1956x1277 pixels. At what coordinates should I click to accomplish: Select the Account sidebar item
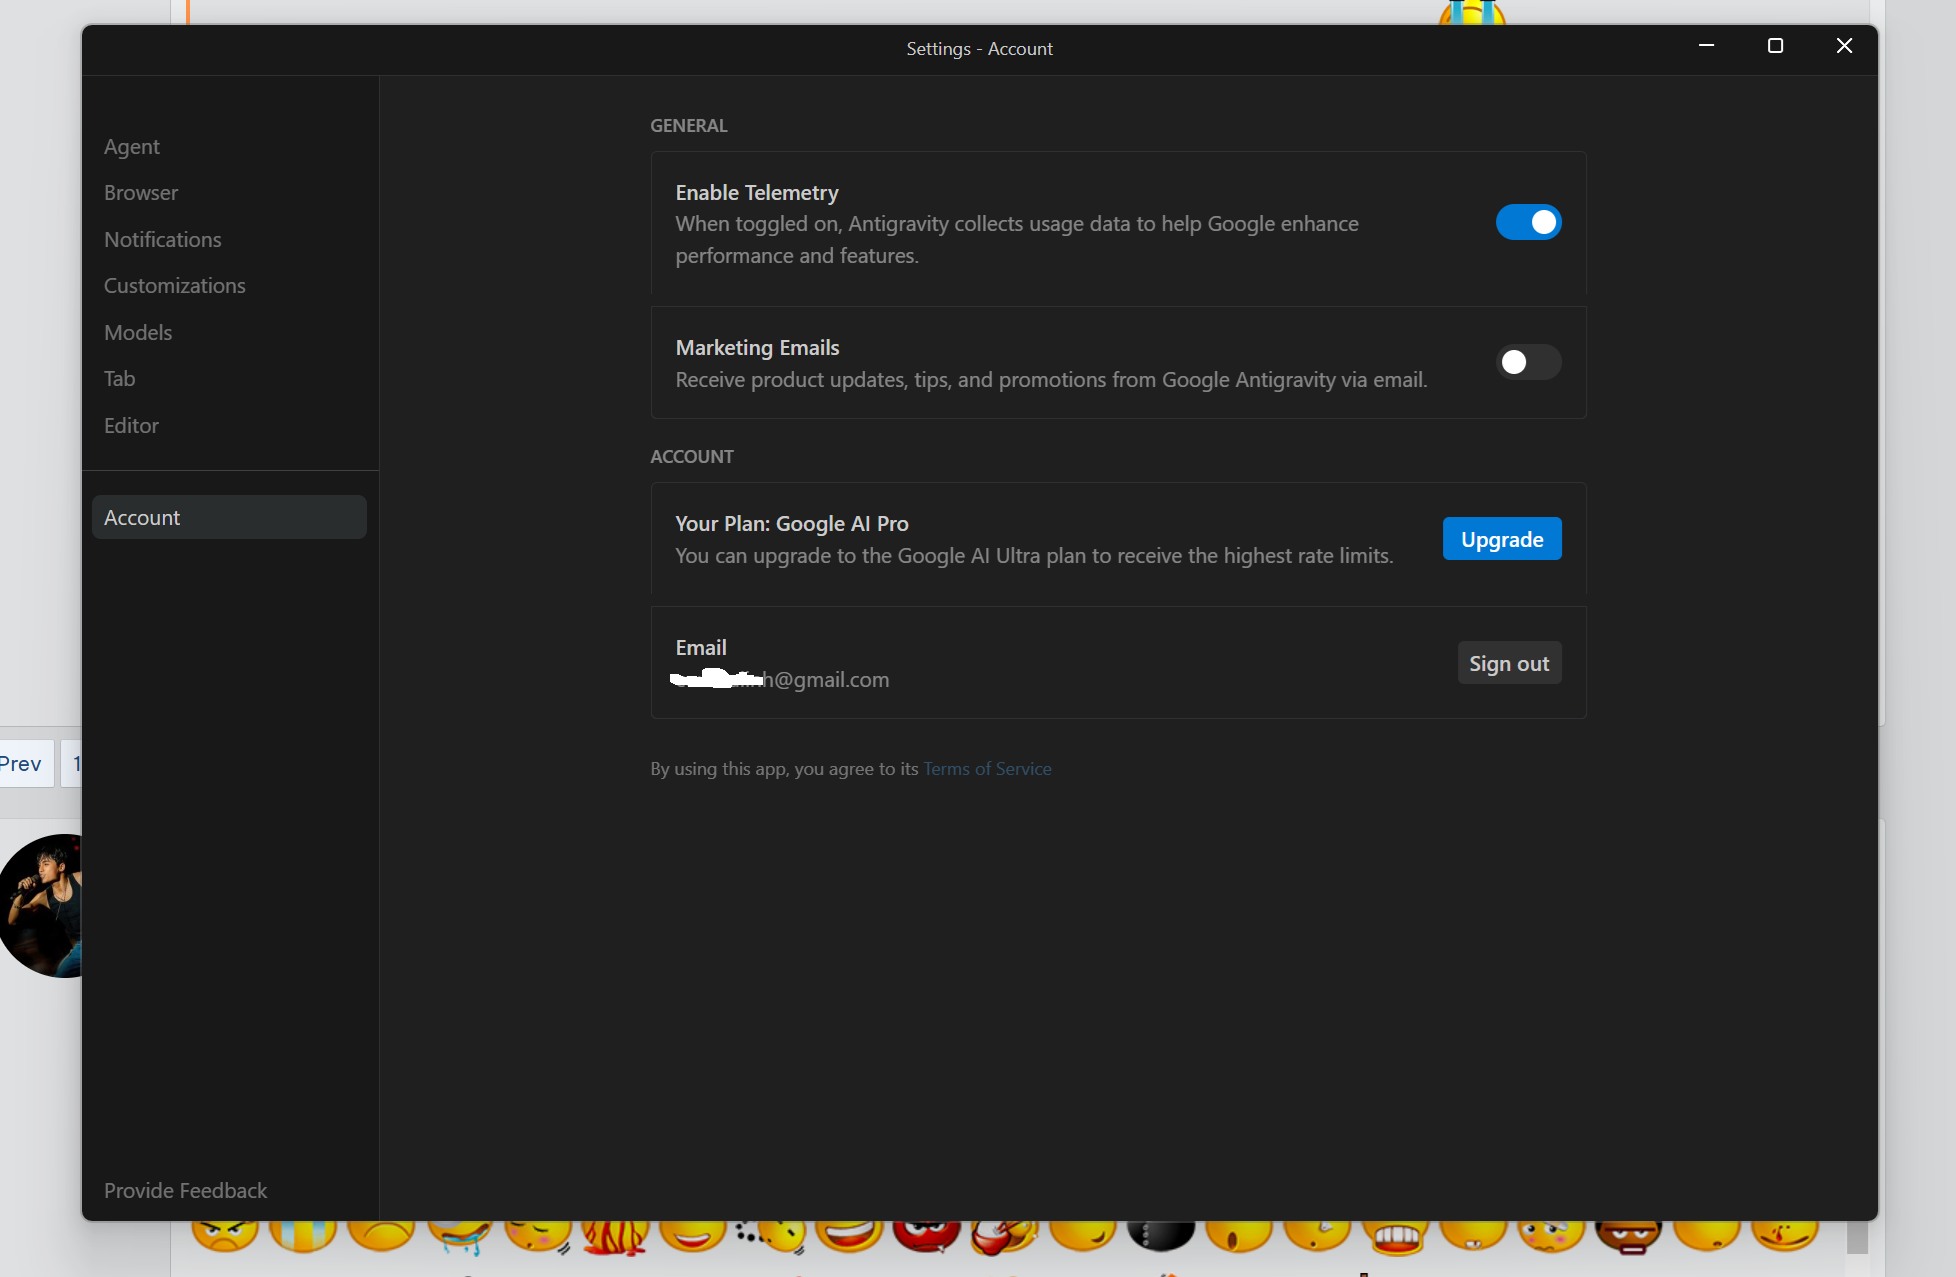[x=229, y=517]
